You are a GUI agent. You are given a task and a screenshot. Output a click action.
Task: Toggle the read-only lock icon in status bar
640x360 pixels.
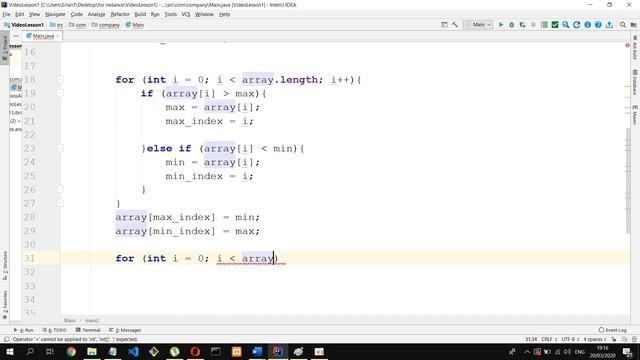coord(613,339)
